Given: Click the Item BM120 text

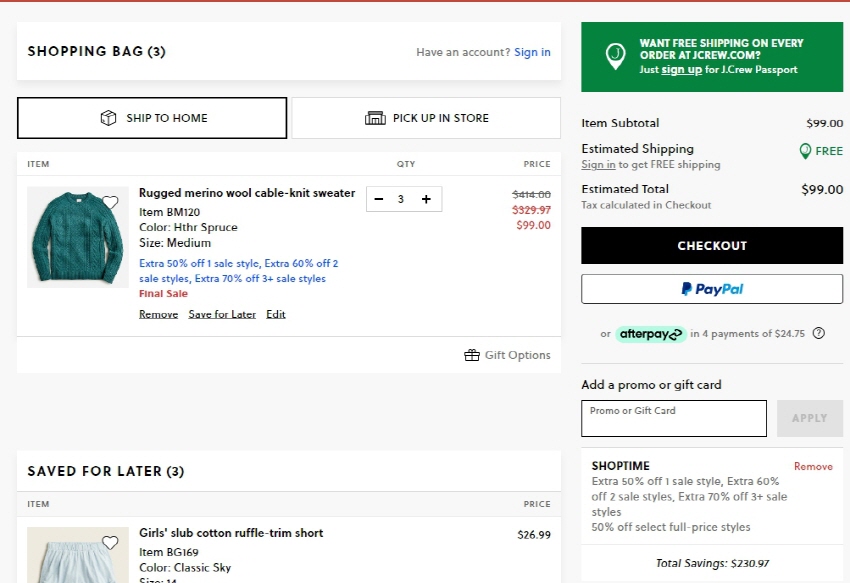Looking at the screenshot, I should click(x=169, y=212).
